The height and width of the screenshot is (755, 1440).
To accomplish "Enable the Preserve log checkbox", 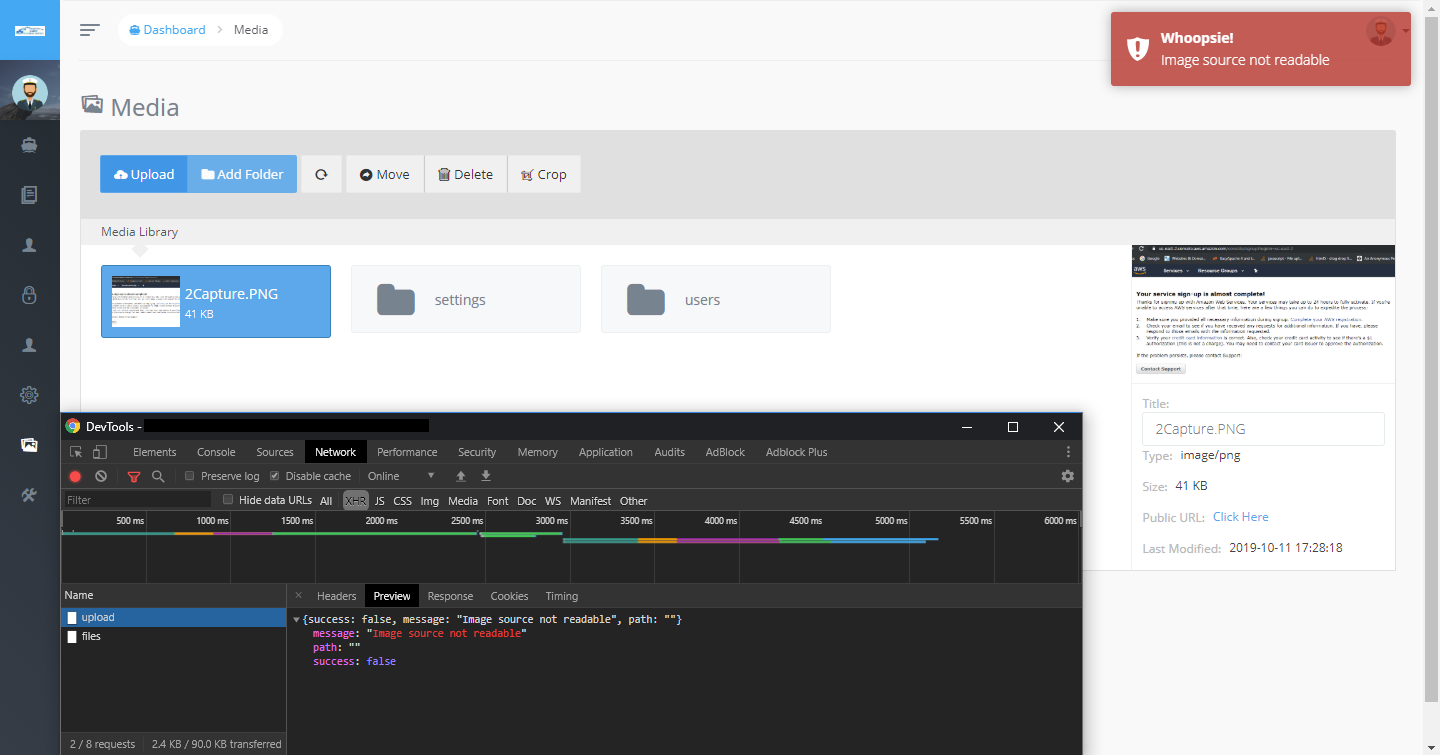I will [x=190, y=476].
